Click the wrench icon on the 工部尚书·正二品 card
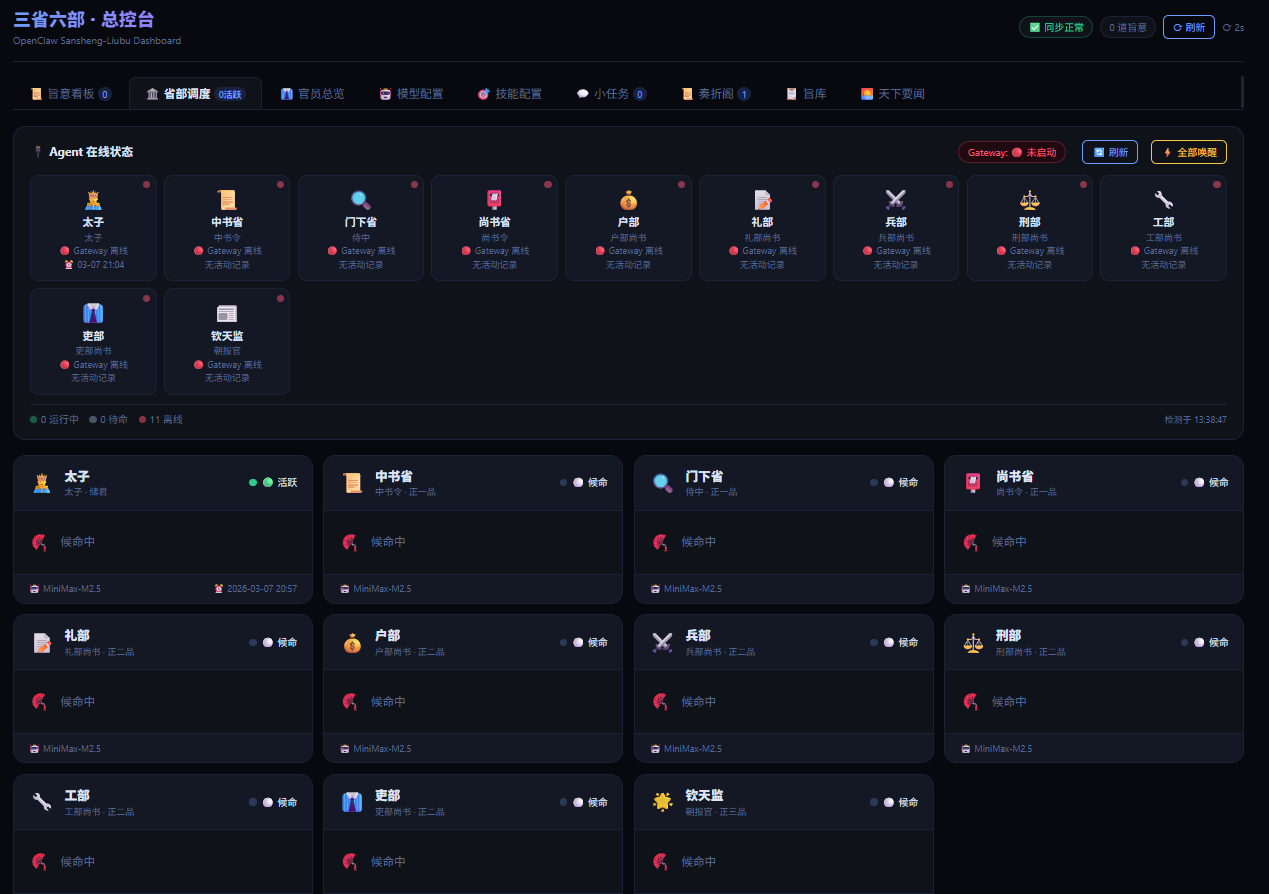This screenshot has width=1269, height=894. pyautogui.click(x=42, y=803)
